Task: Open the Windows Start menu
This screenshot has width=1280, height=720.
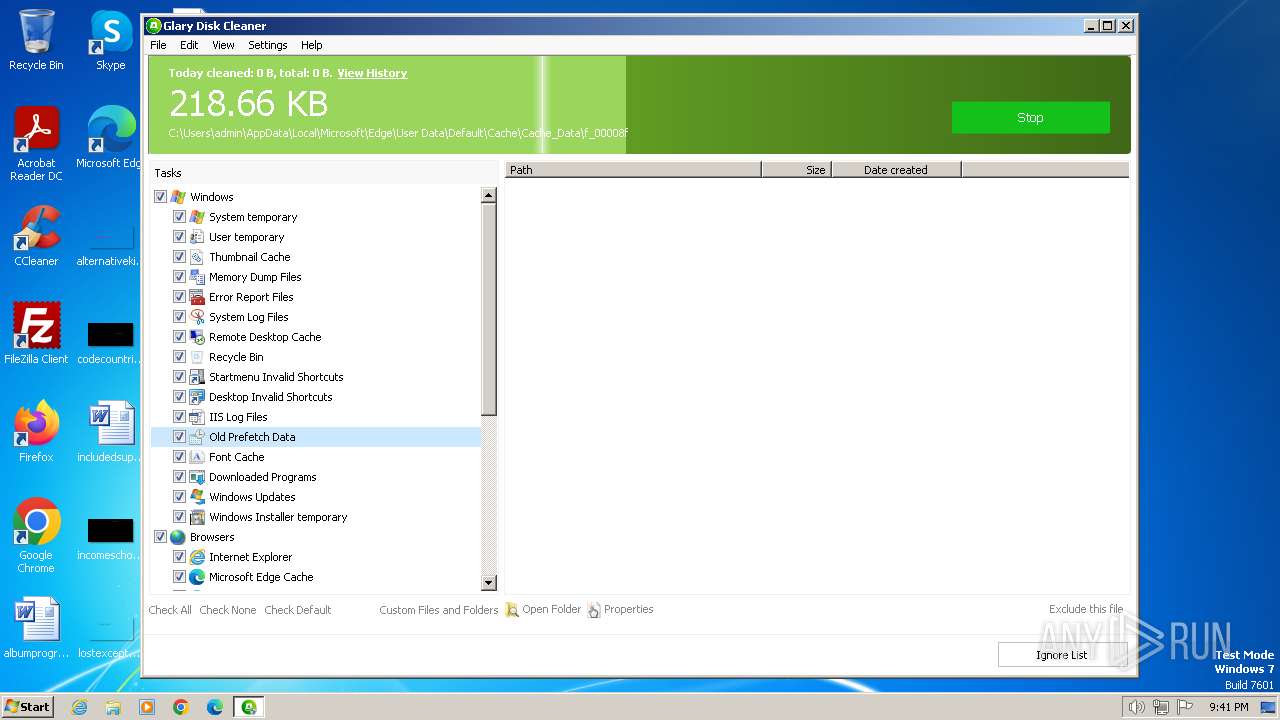Action: (x=27, y=707)
